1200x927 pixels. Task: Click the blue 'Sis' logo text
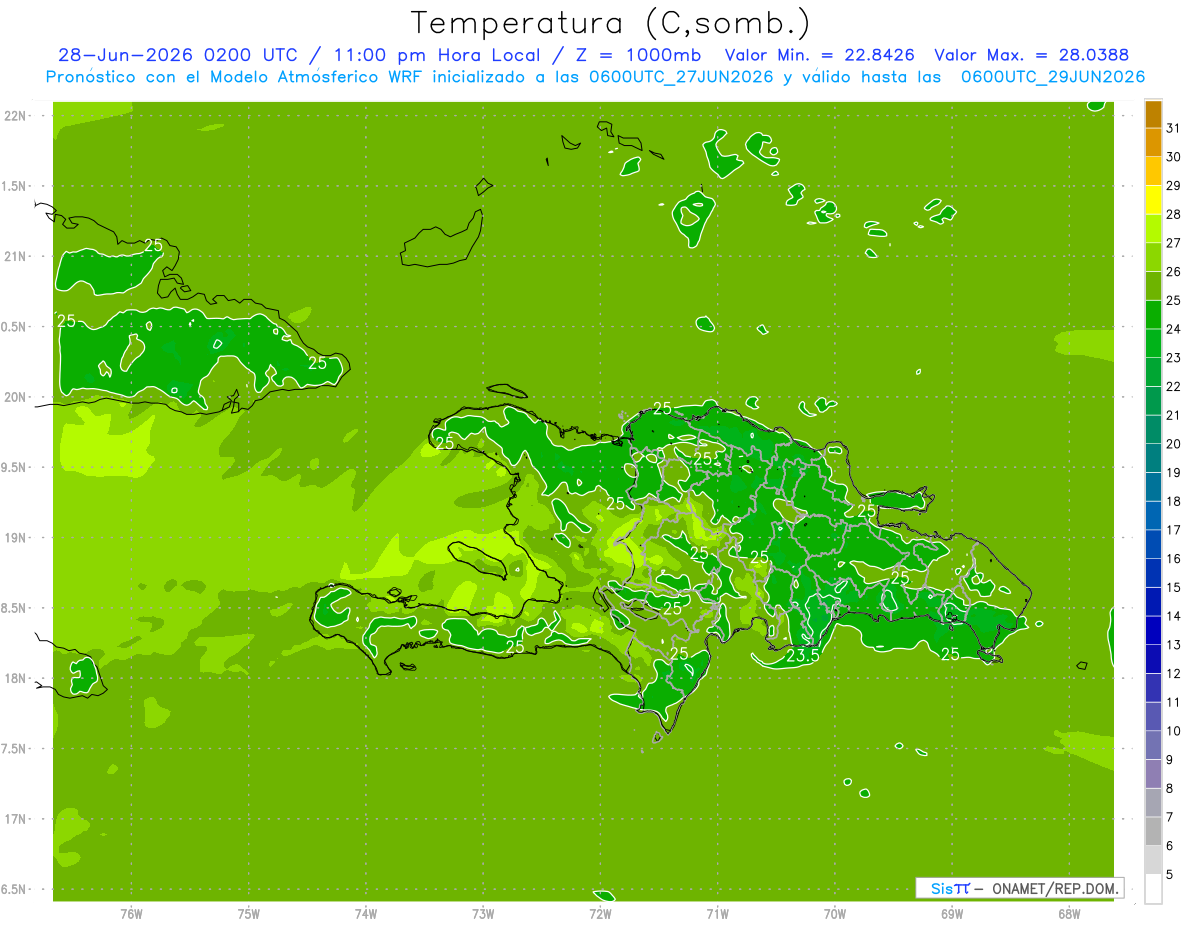pos(942,888)
